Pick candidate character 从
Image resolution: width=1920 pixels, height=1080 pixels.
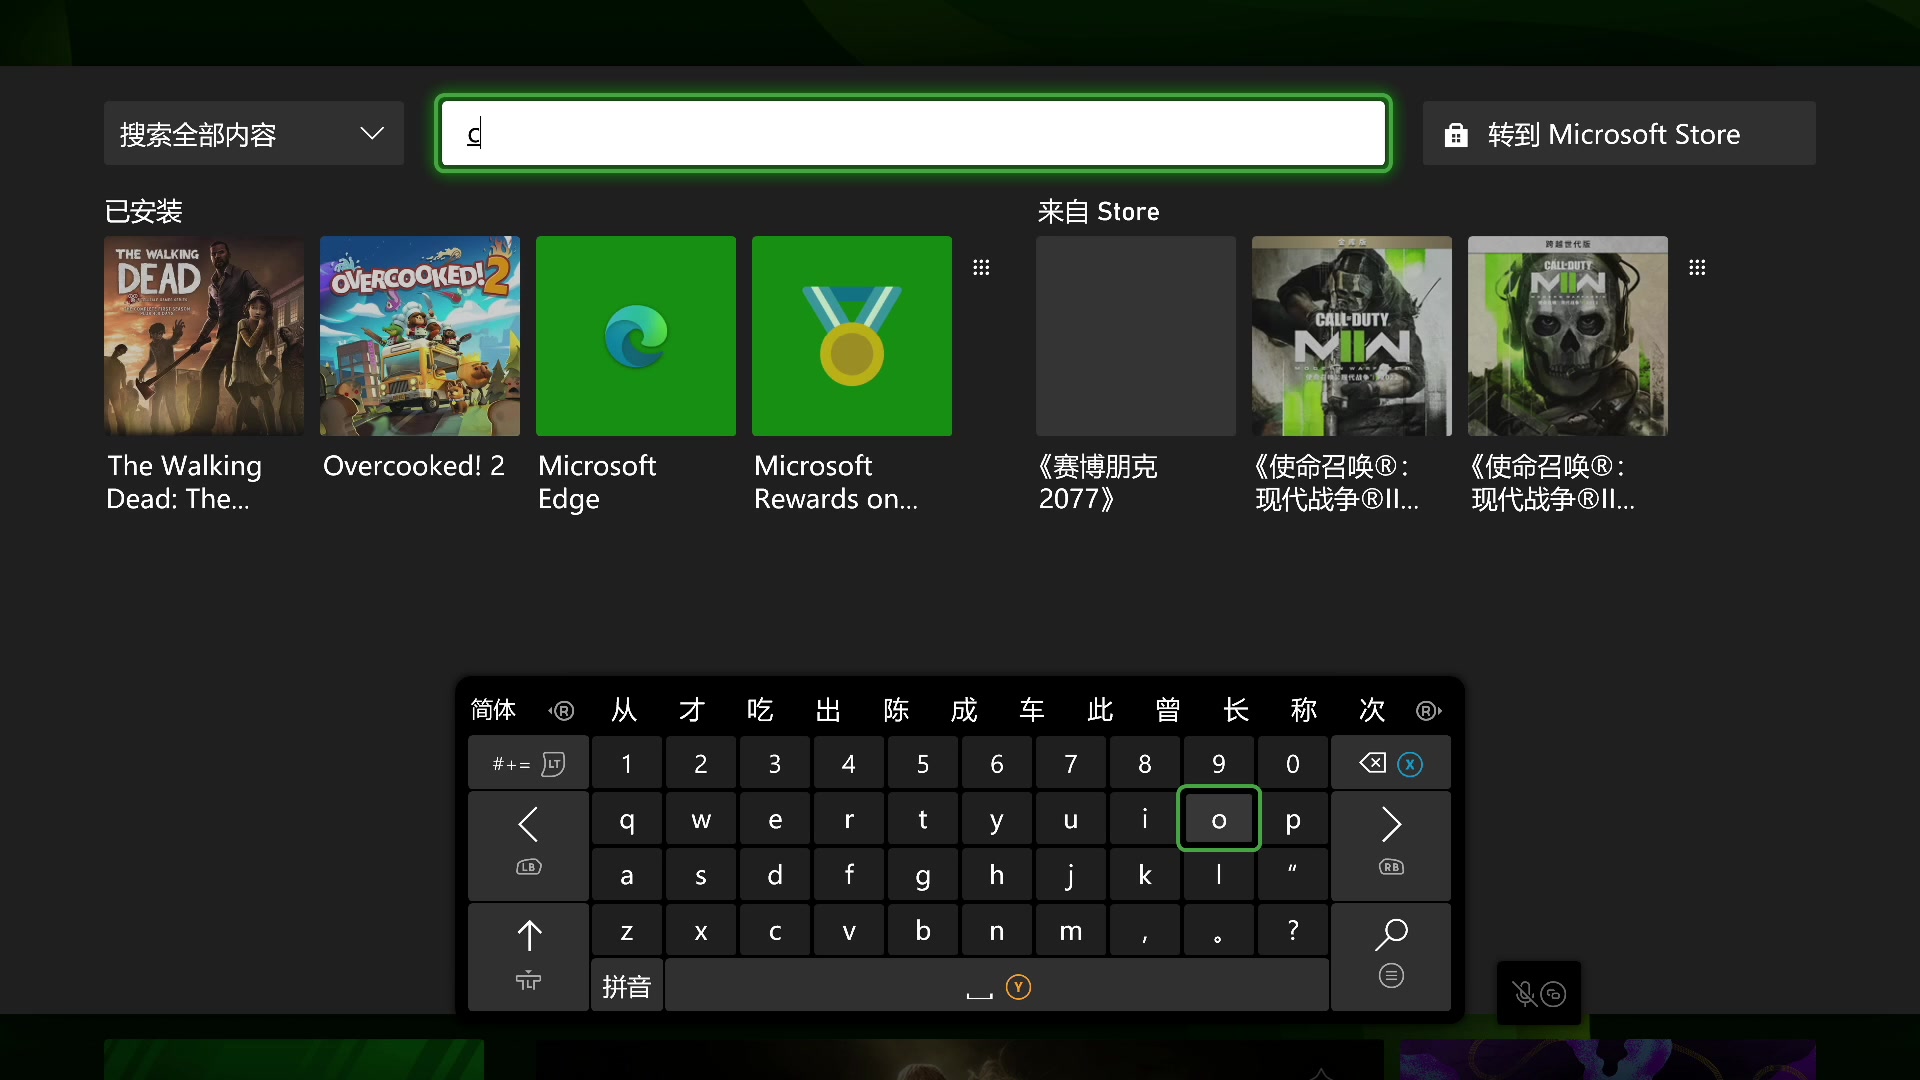pos(624,710)
